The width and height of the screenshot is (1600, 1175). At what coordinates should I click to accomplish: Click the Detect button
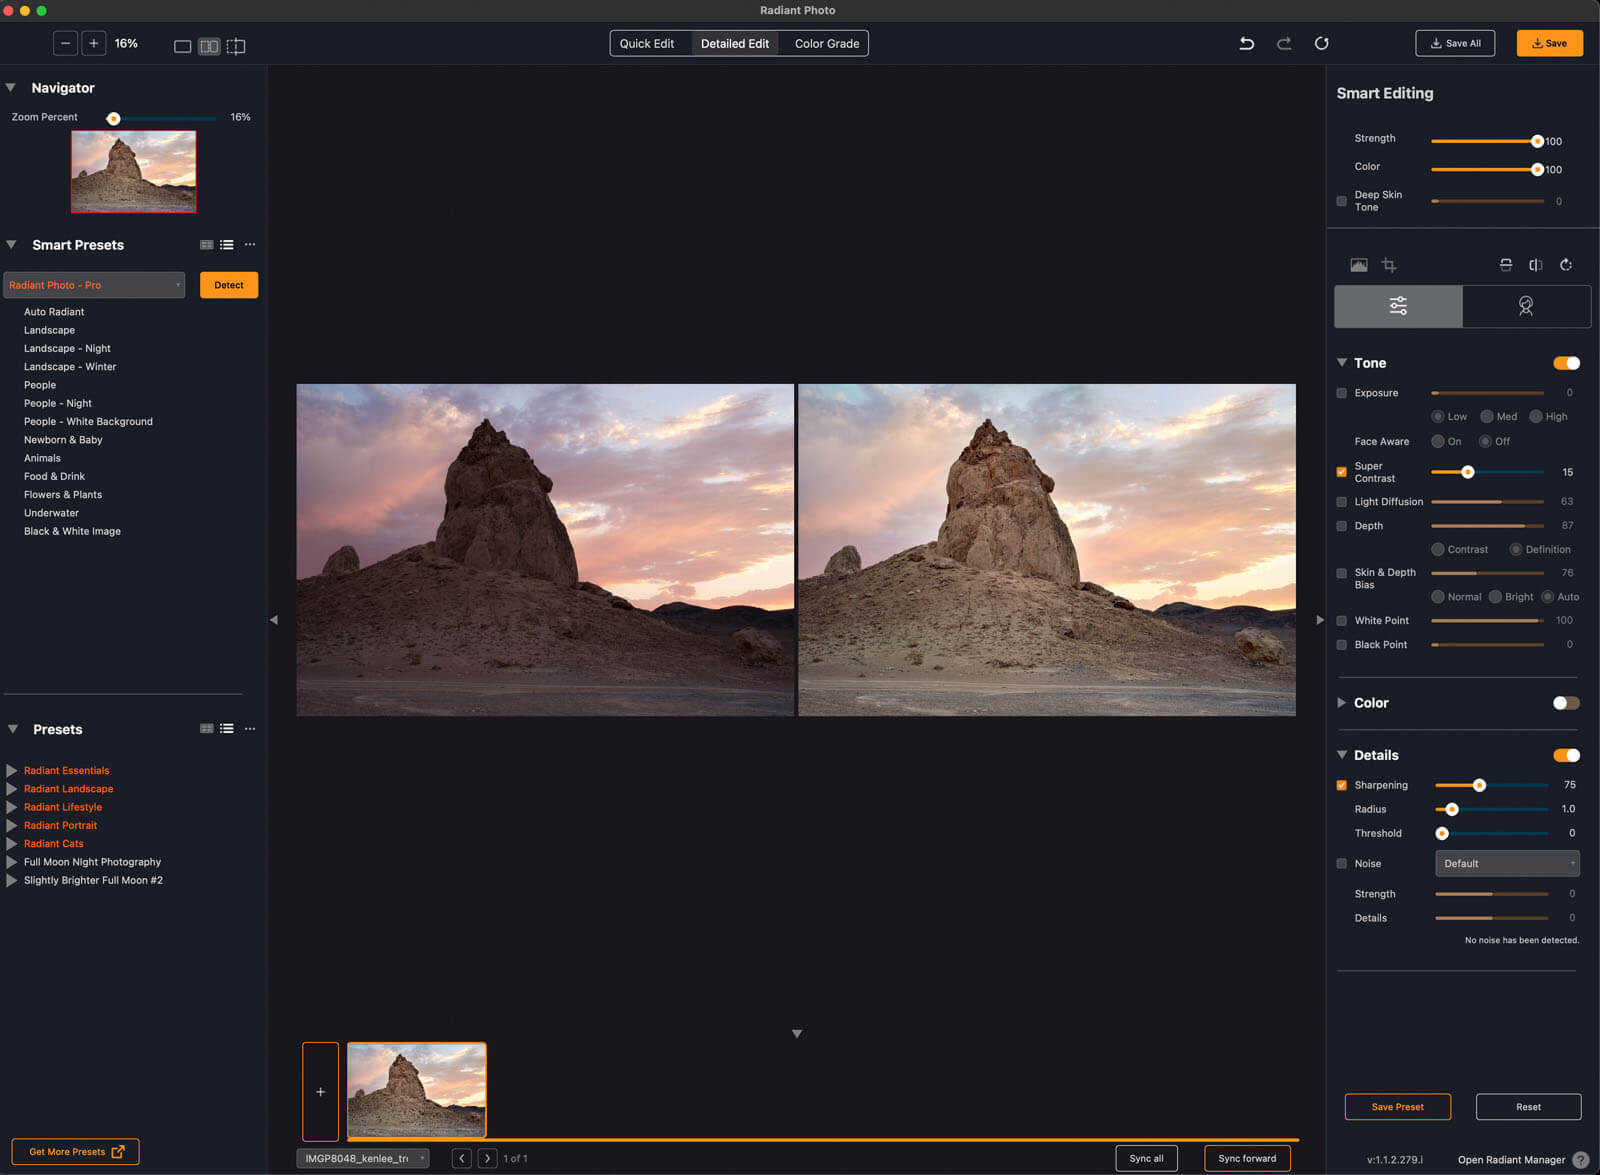(229, 285)
